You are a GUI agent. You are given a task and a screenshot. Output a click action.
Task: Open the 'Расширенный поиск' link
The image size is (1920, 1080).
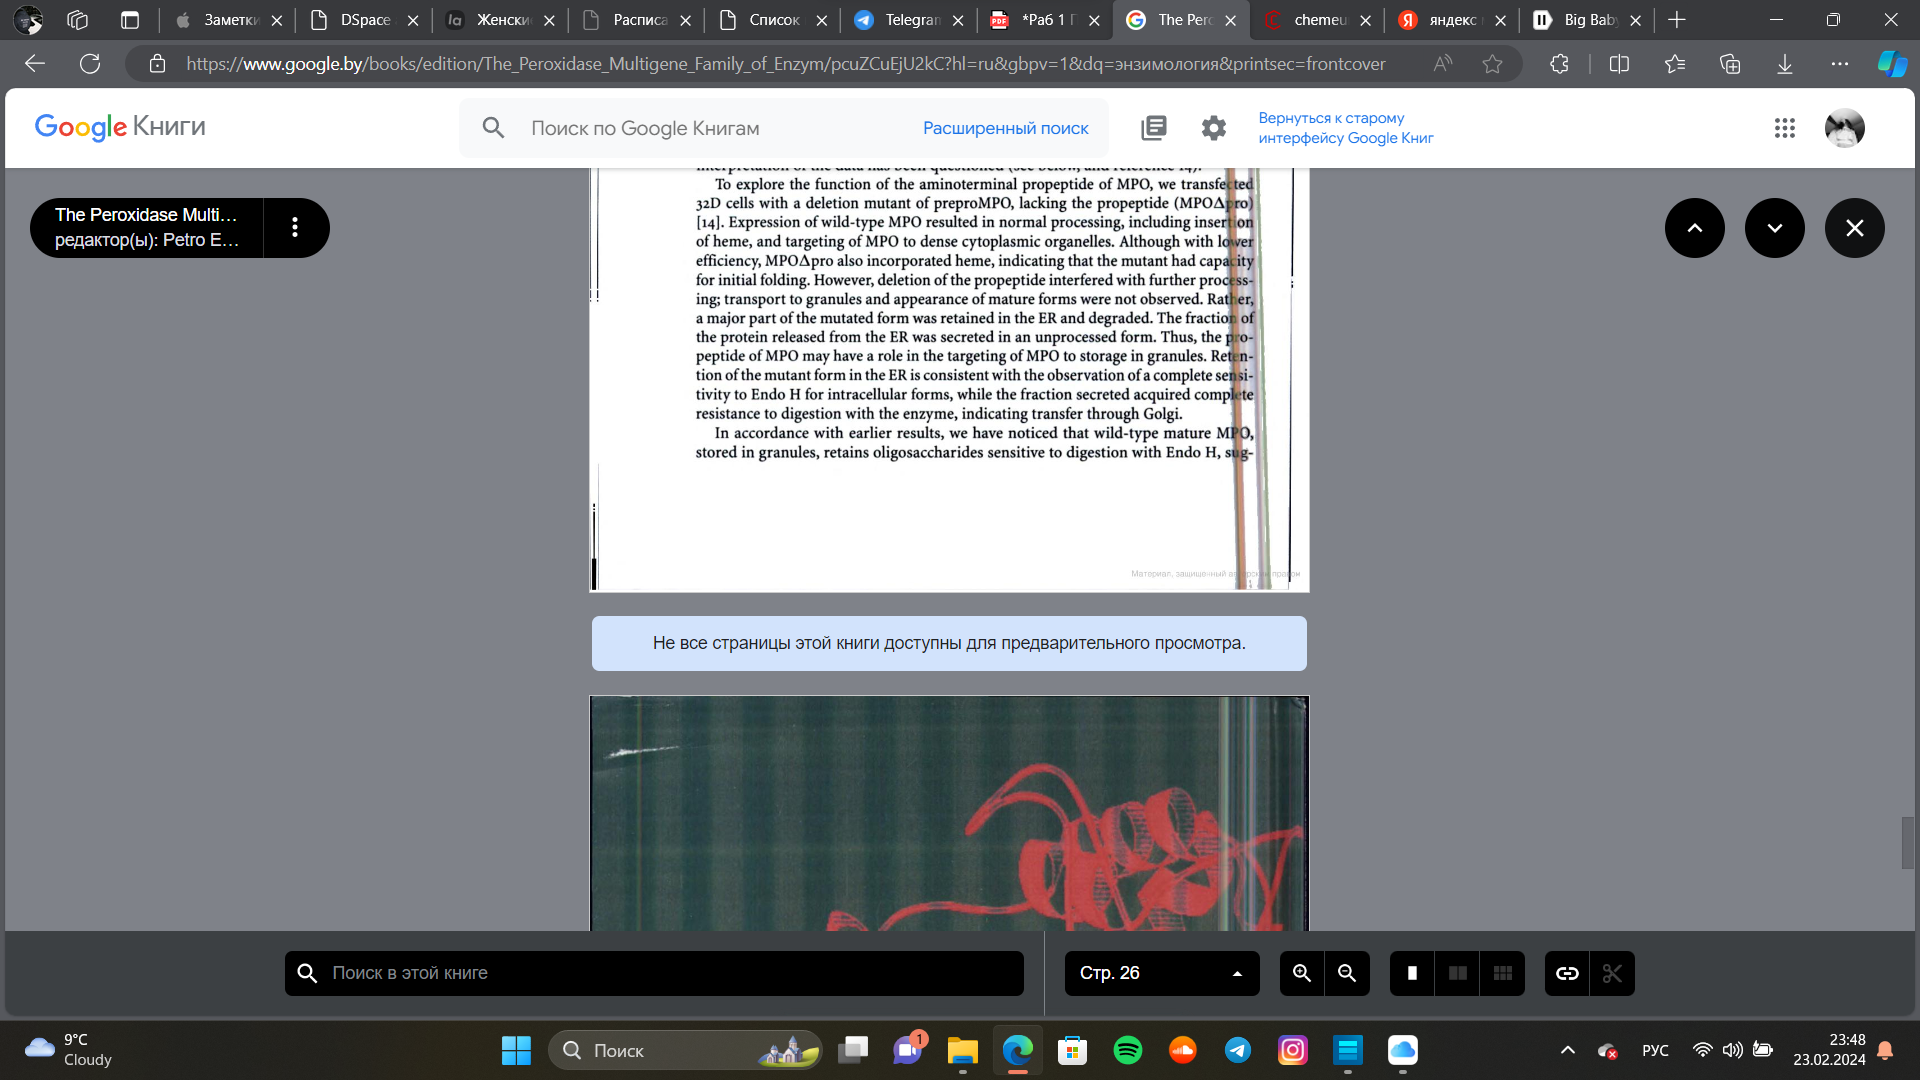[1005, 128]
